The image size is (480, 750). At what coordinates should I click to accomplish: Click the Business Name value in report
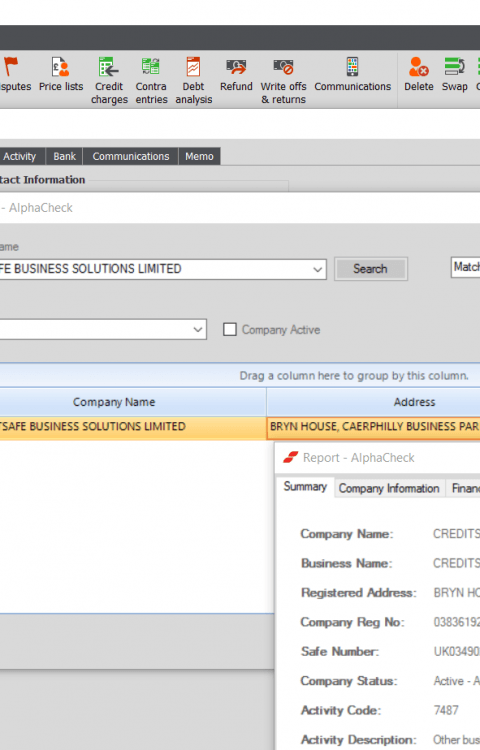(x=457, y=563)
